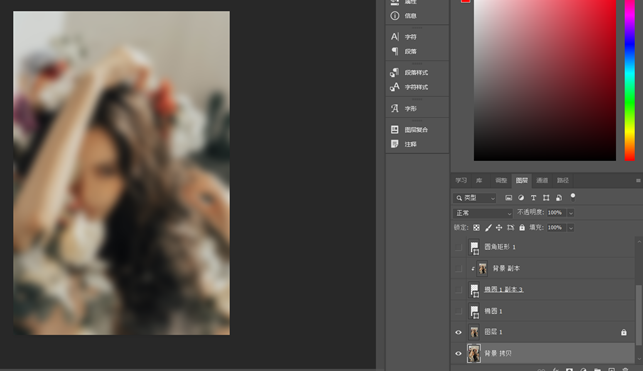This screenshot has height=371, width=643.
Task: Click the red foreground color swatch
Action: click(465, 1)
